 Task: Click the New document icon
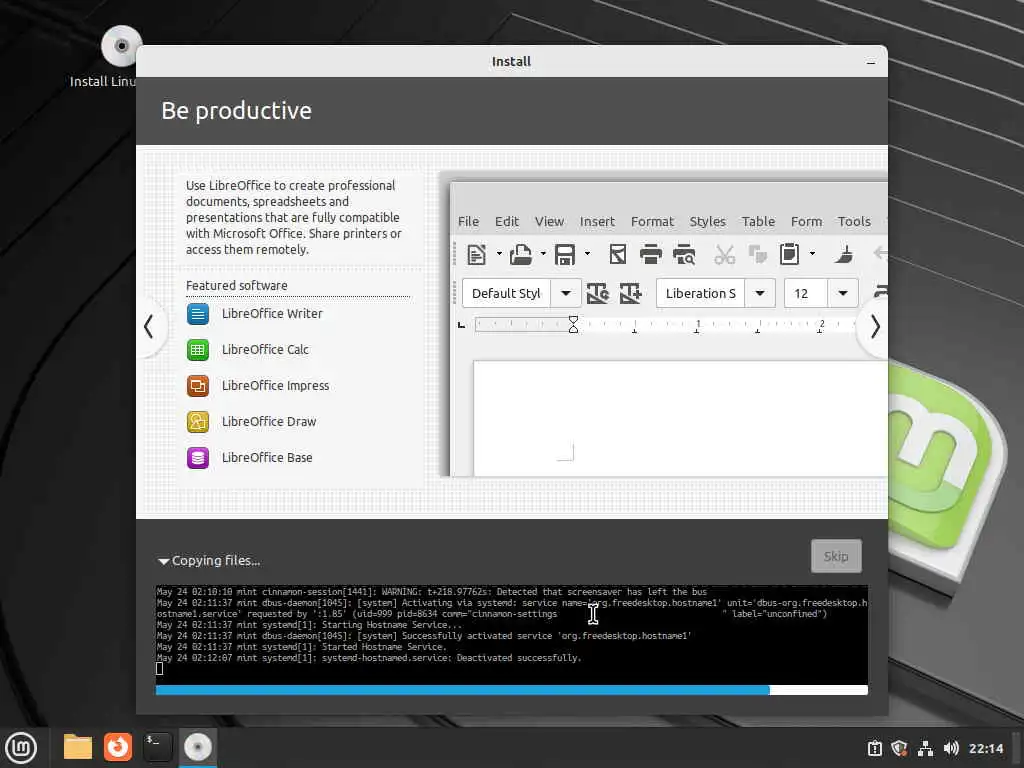[477, 254]
